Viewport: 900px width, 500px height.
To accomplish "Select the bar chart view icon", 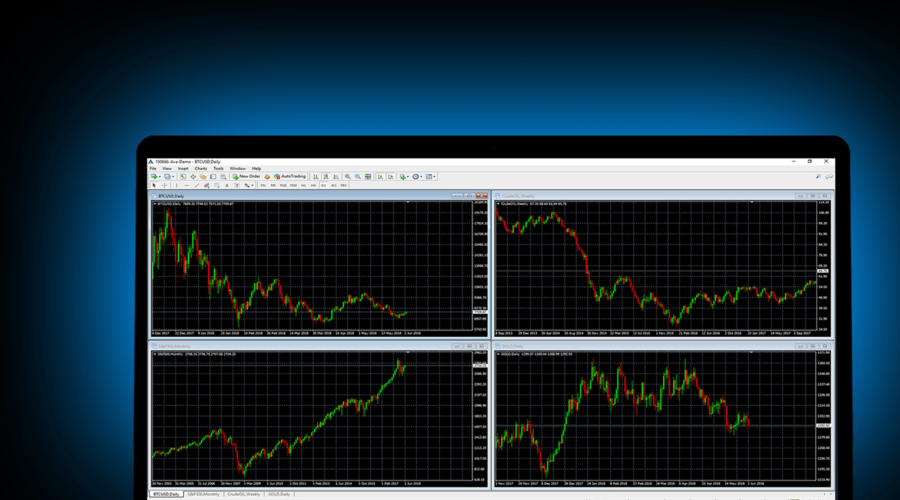I will pyautogui.click(x=315, y=176).
